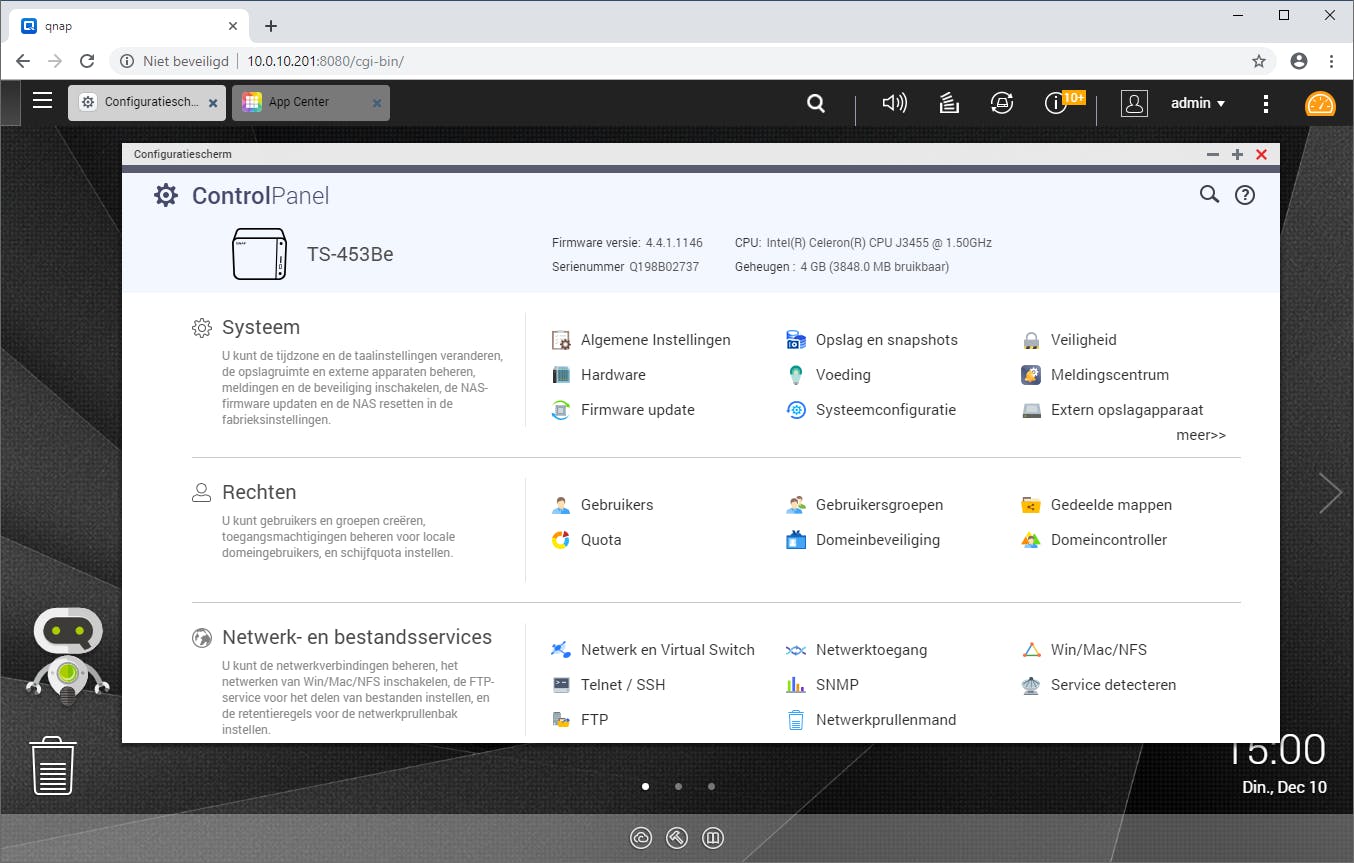Open the Netwerk- en bestandsservices heading

[357, 637]
